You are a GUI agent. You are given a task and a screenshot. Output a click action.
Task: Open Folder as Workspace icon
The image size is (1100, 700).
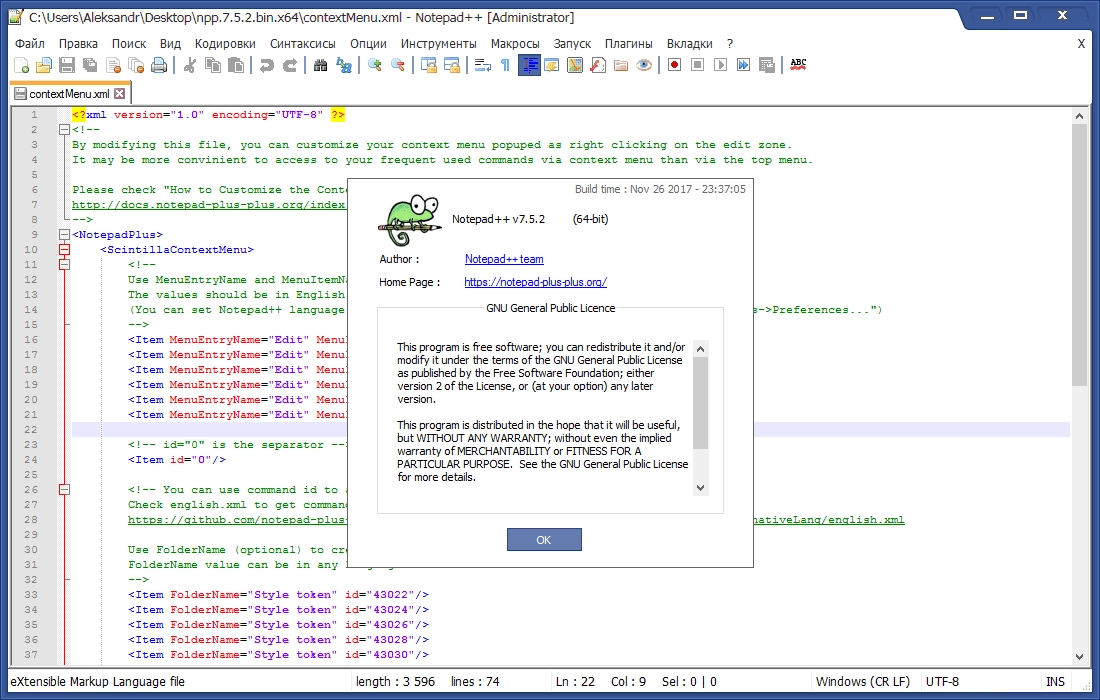(x=621, y=65)
